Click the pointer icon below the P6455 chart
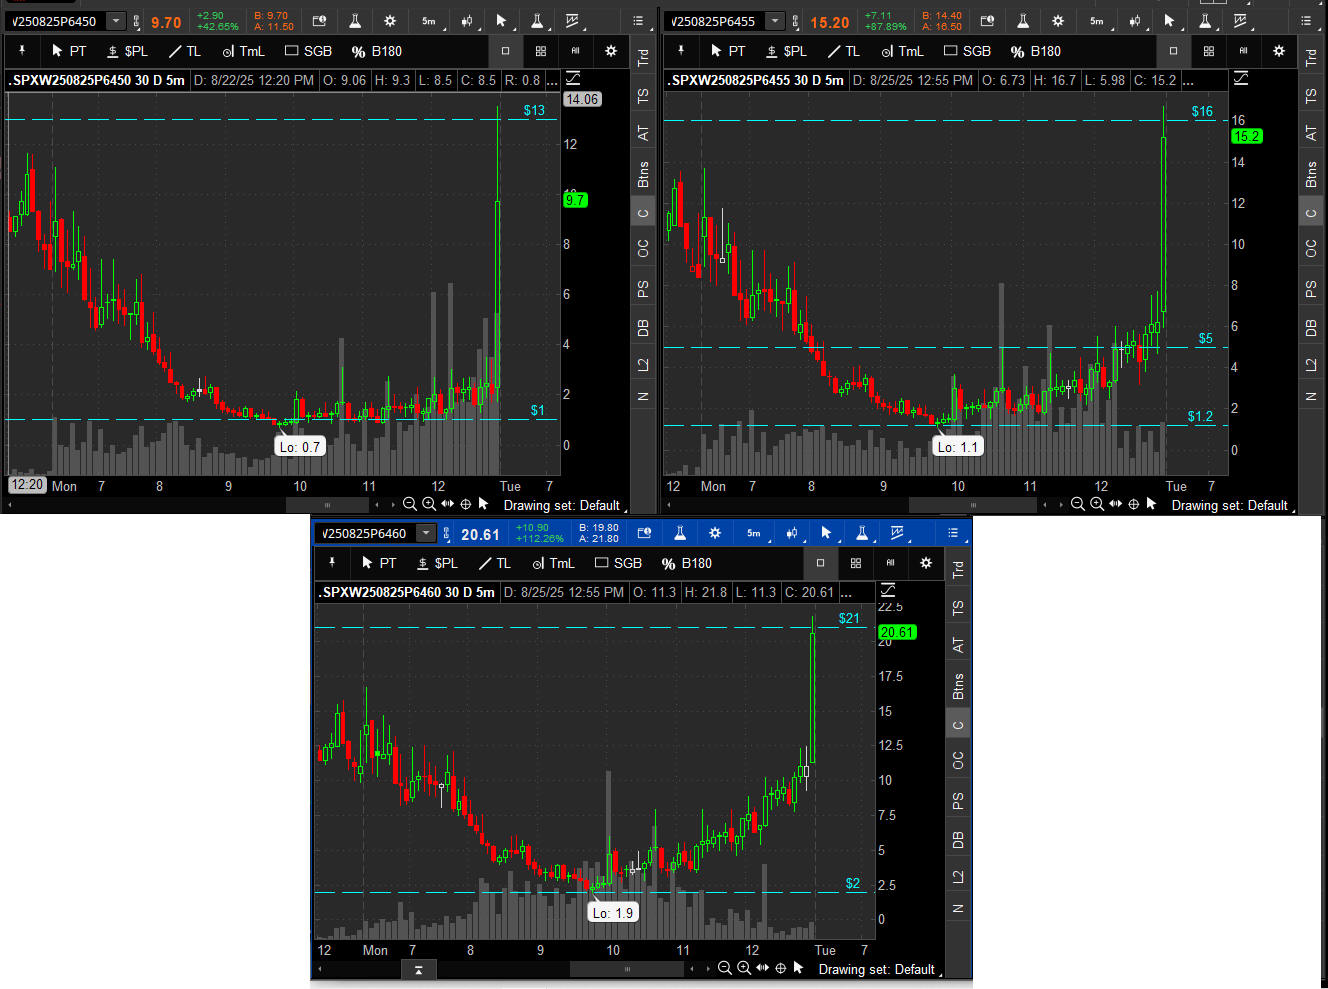The height and width of the screenshot is (989, 1328). click(x=1151, y=504)
